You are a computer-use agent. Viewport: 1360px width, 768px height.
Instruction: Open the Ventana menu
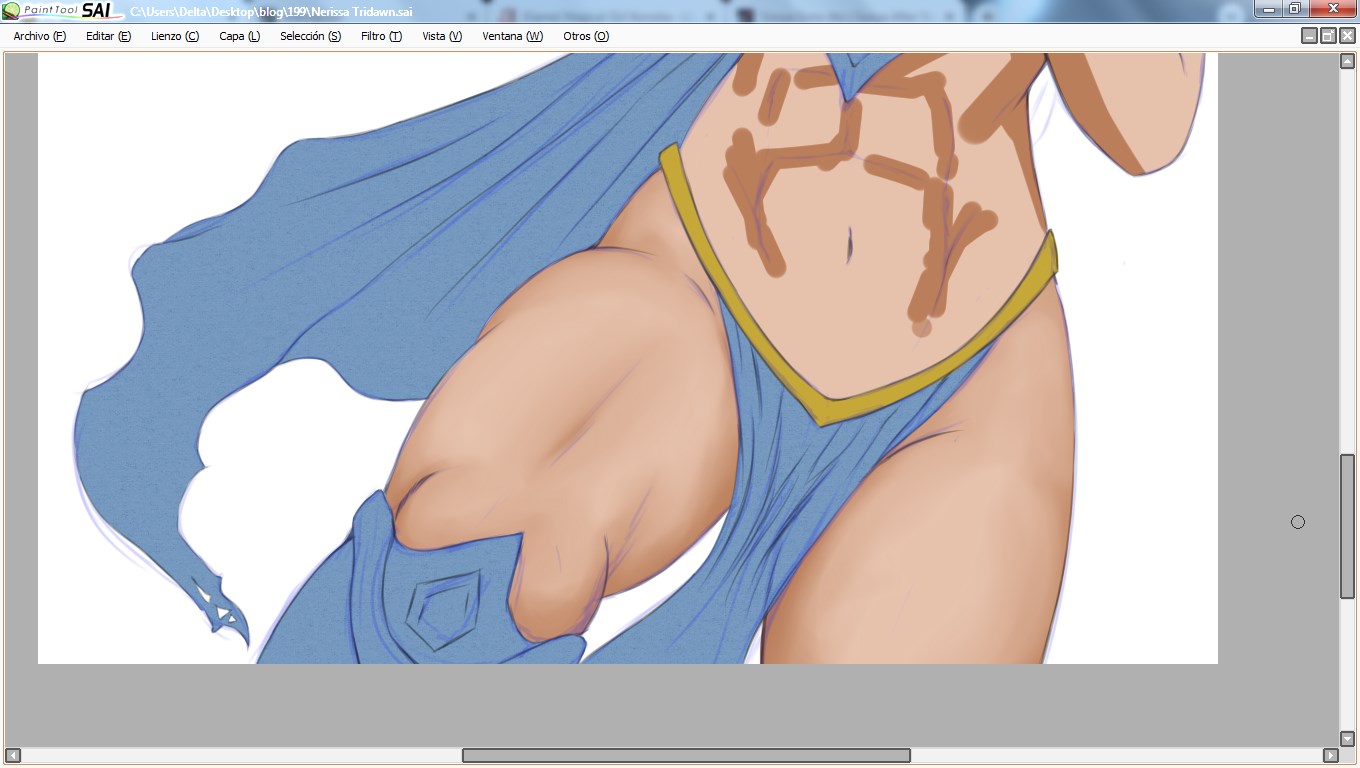pos(512,36)
